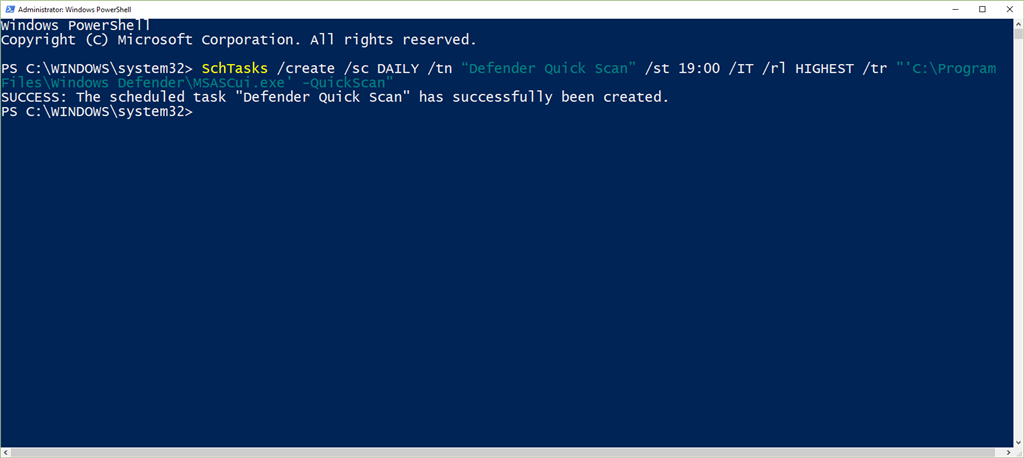Click the vertical scrollbar down arrow
The height and width of the screenshot is (458, 1024).
(x=1018, y=442)
